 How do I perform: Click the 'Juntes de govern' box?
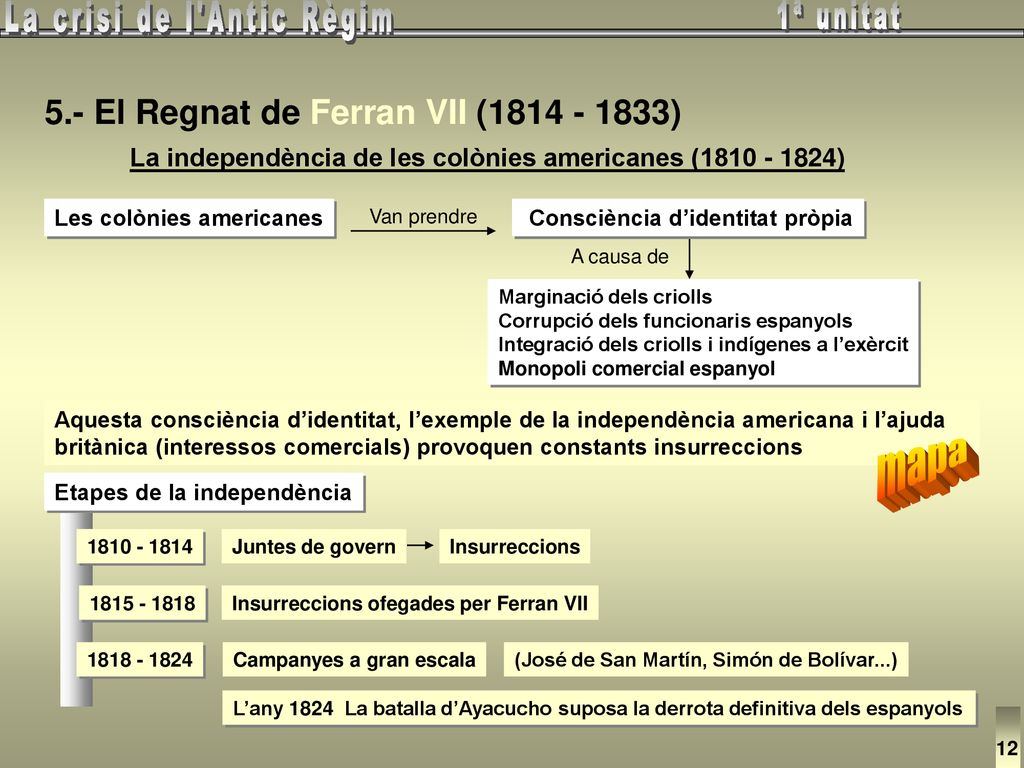(x=313, y=547)
